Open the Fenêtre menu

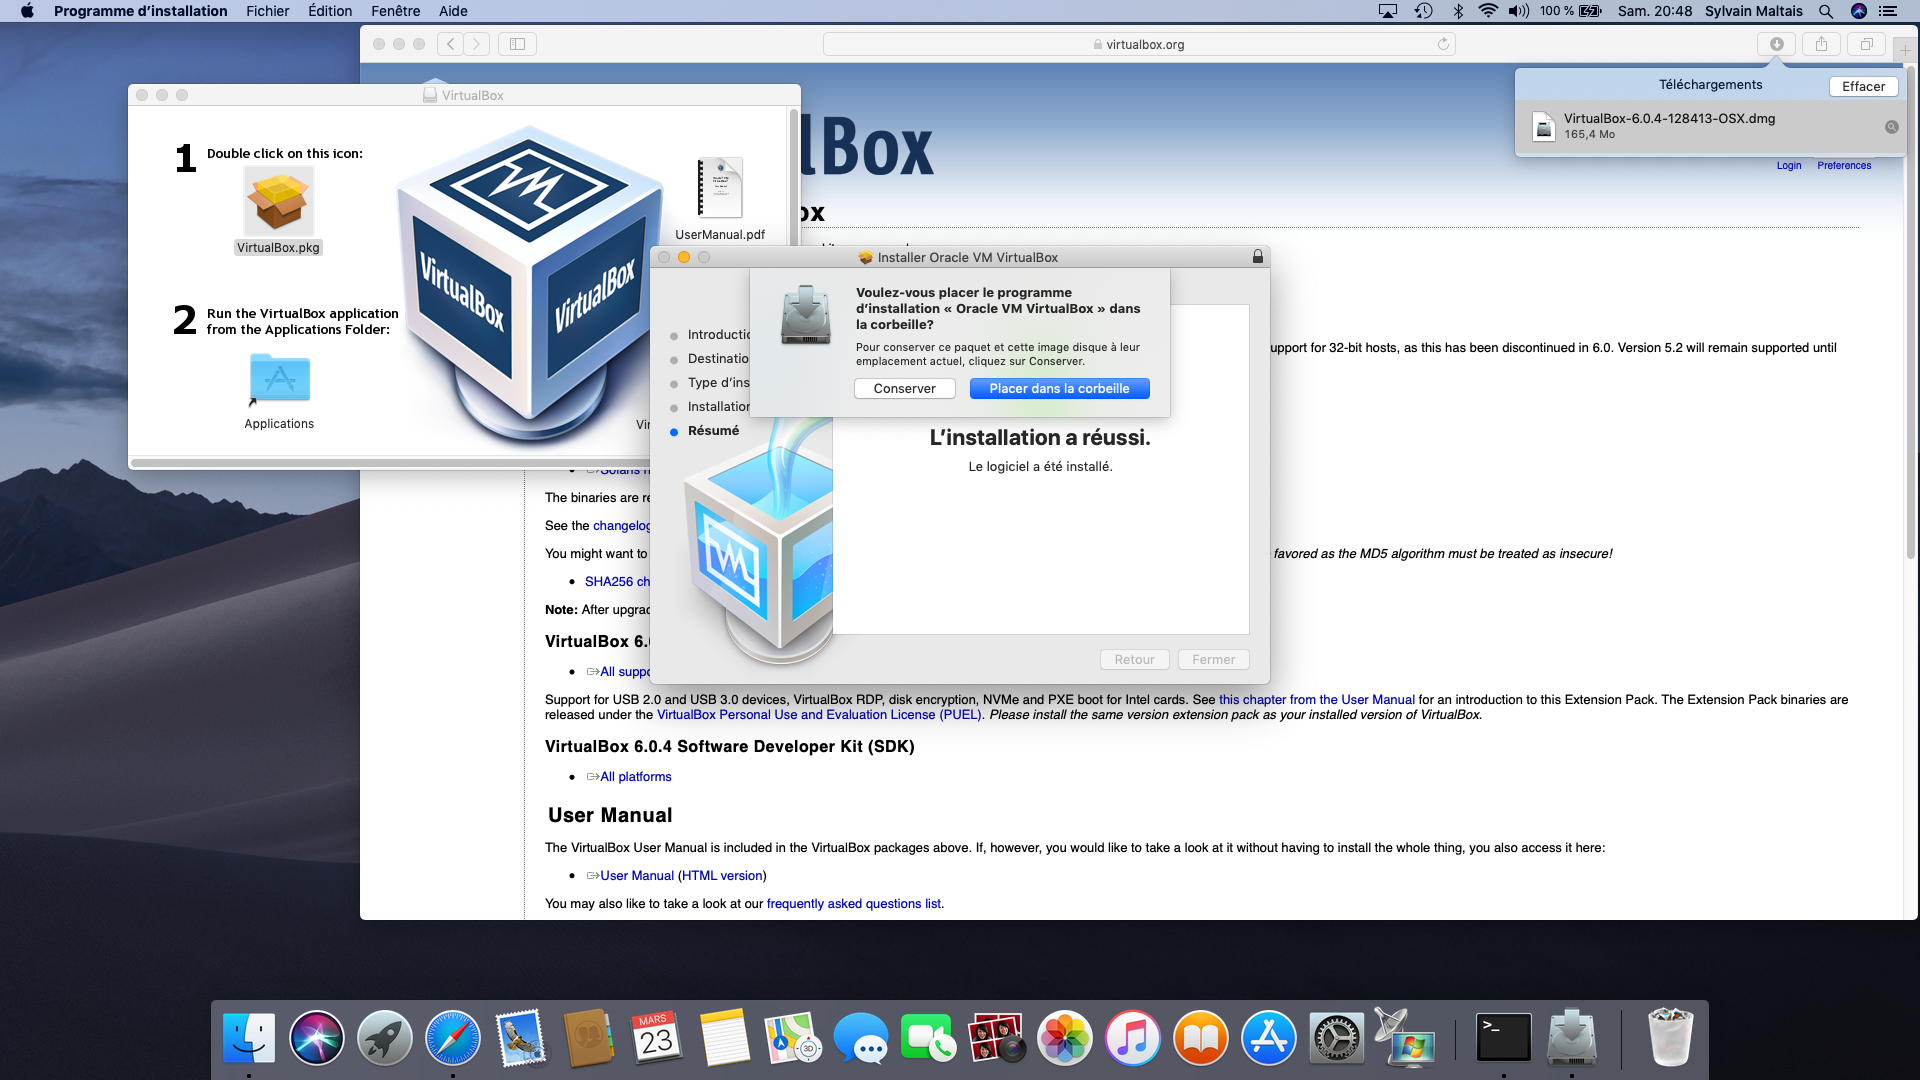pos(395,11)
